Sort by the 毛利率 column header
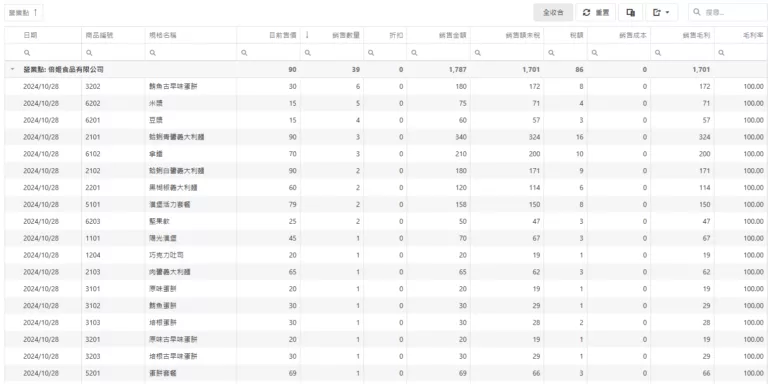Screen dimensions: 768x384 pyautogui.click(x=753, y=35)
